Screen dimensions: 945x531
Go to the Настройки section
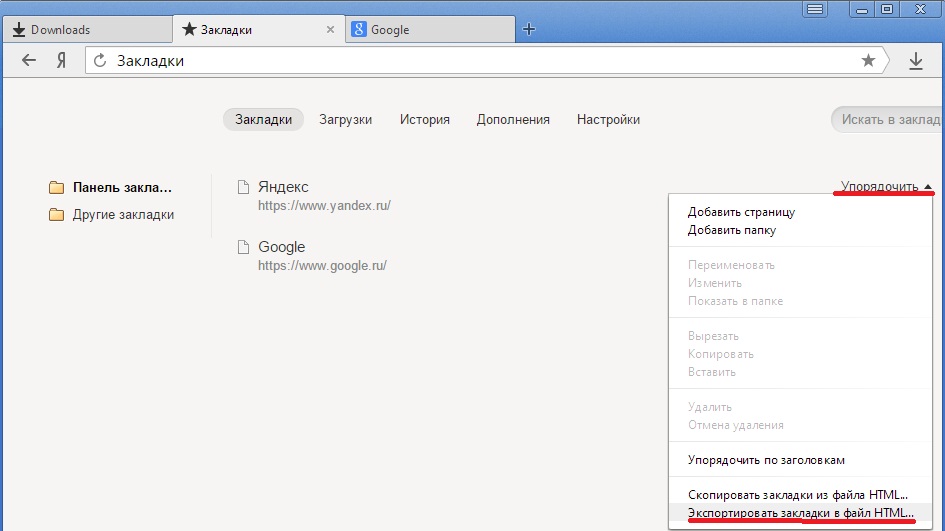608,119
